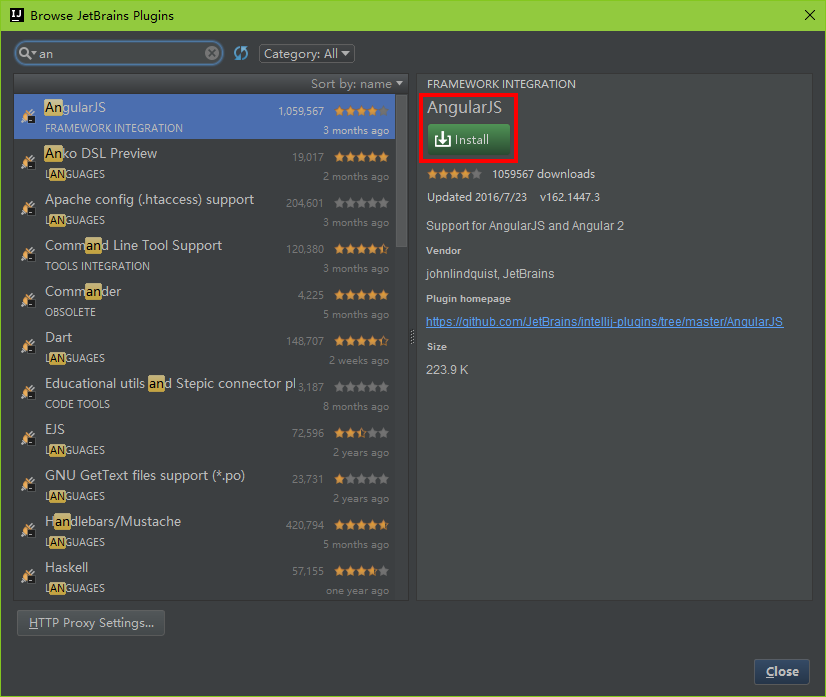
Task: Click the Handlebars/Mustache plugin icon
Action: [x=28, y=529]
